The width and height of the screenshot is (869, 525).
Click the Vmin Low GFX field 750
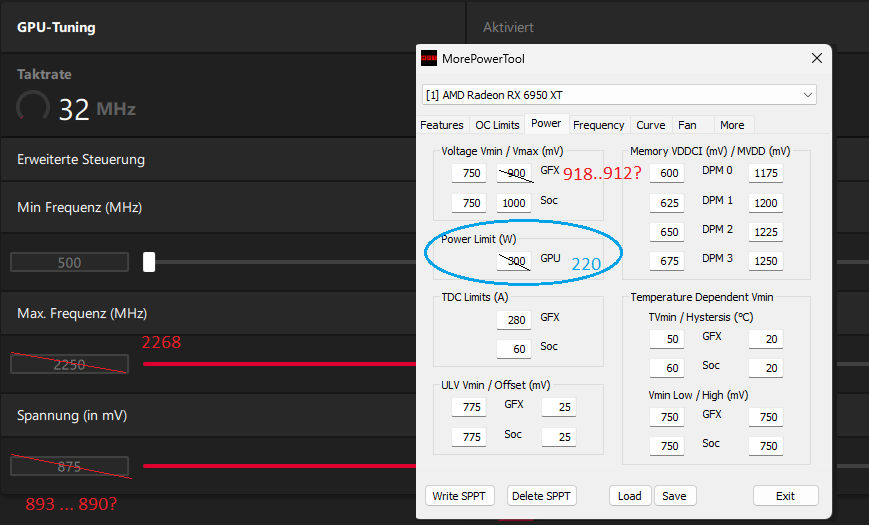click(667, 417)
